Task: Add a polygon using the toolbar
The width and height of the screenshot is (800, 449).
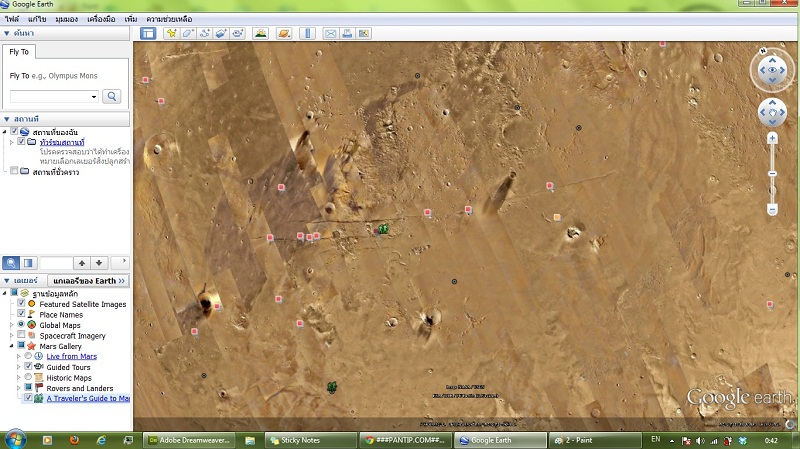Action: (188, 34)
